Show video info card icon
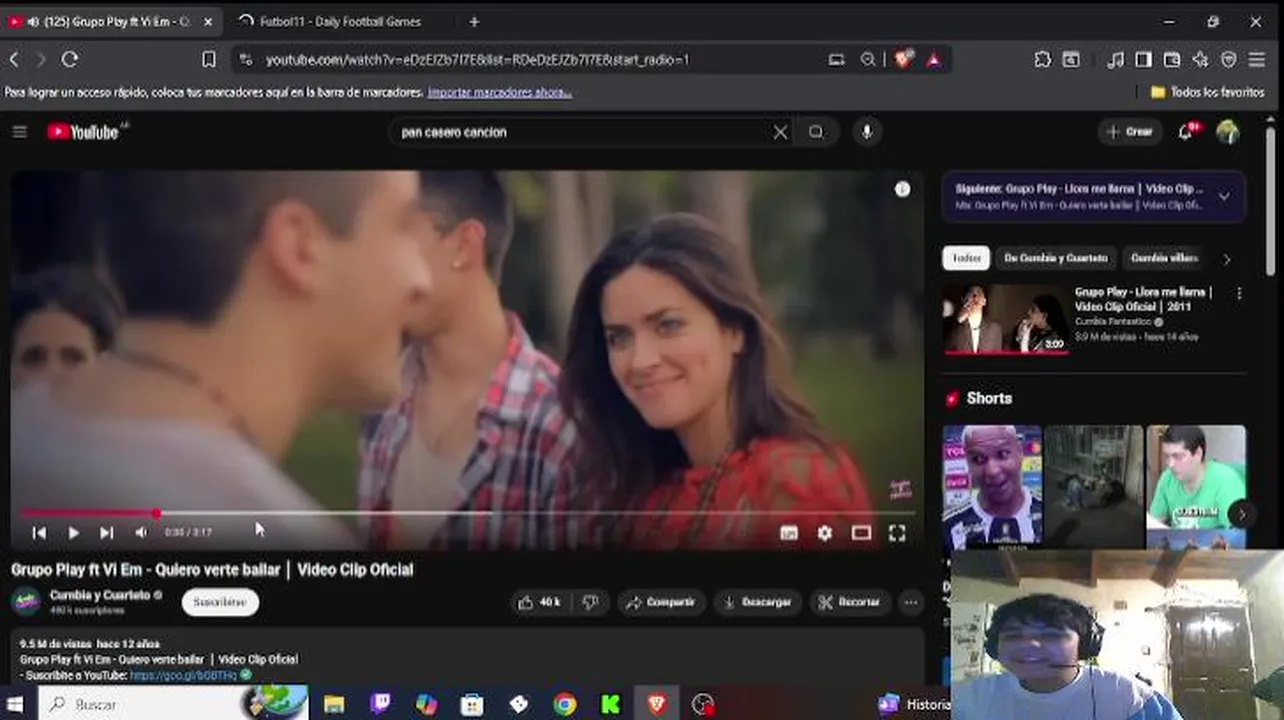The width and height of the screenshot is (1284, 720). coord(902,189)
